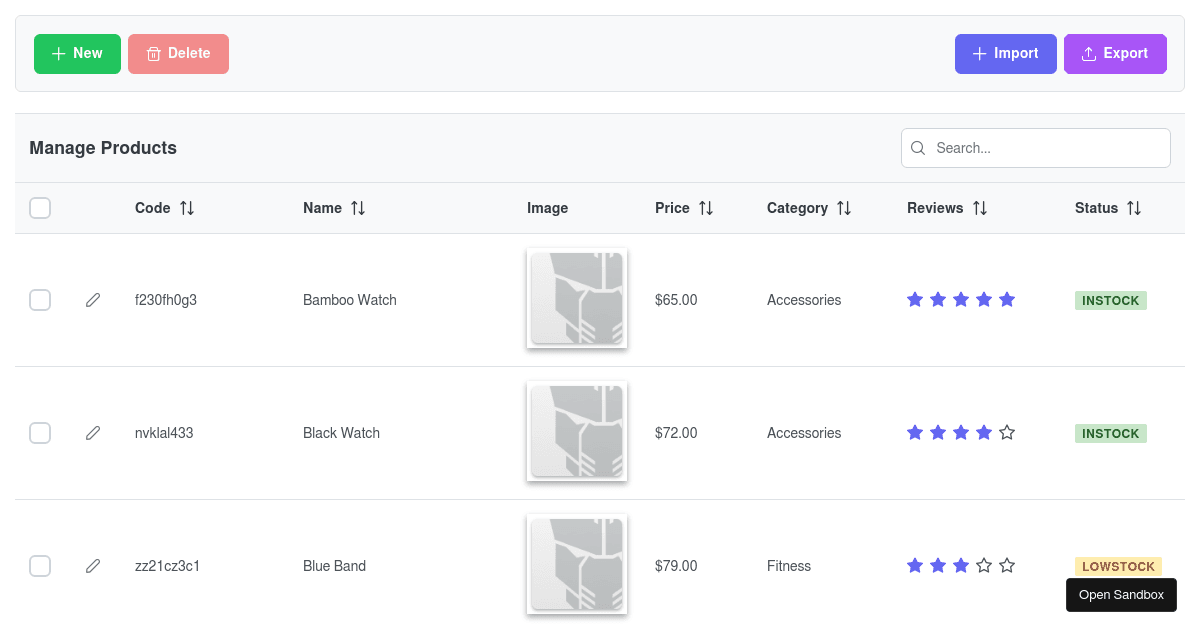Click the pencil edit icon for Bamboo Watch

coord(93,300)
